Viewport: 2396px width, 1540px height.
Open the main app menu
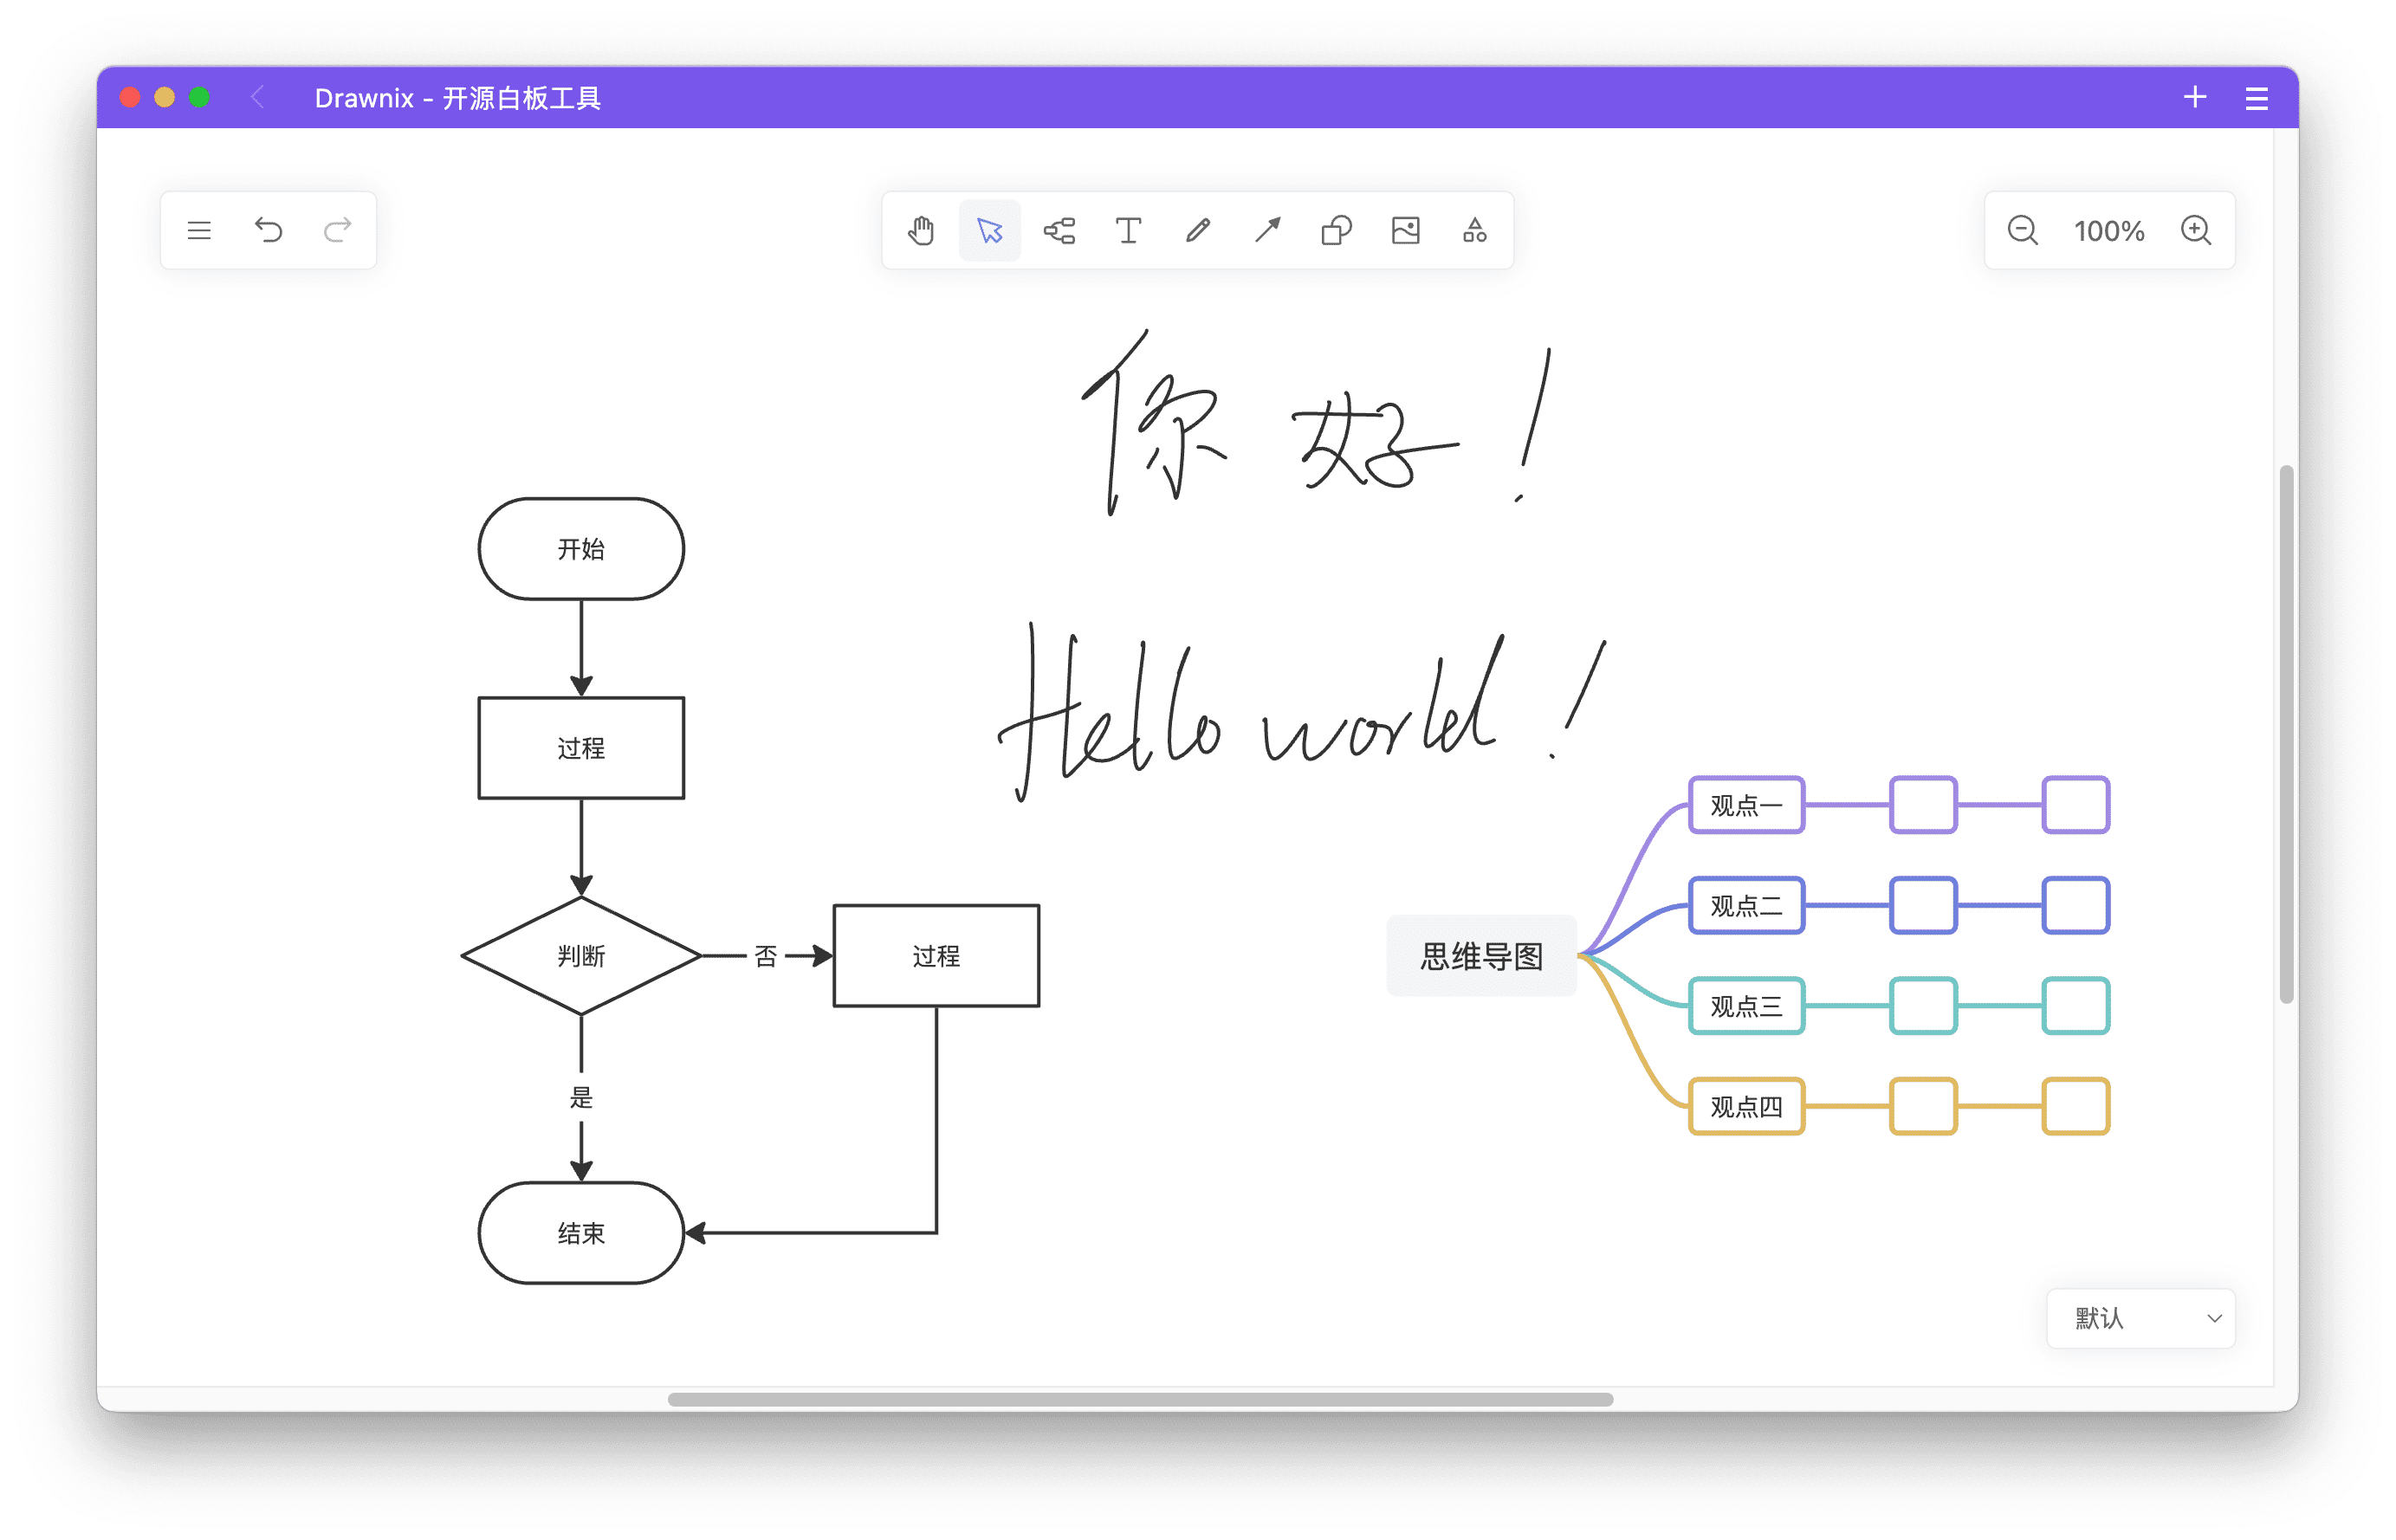tap(199, 230)
